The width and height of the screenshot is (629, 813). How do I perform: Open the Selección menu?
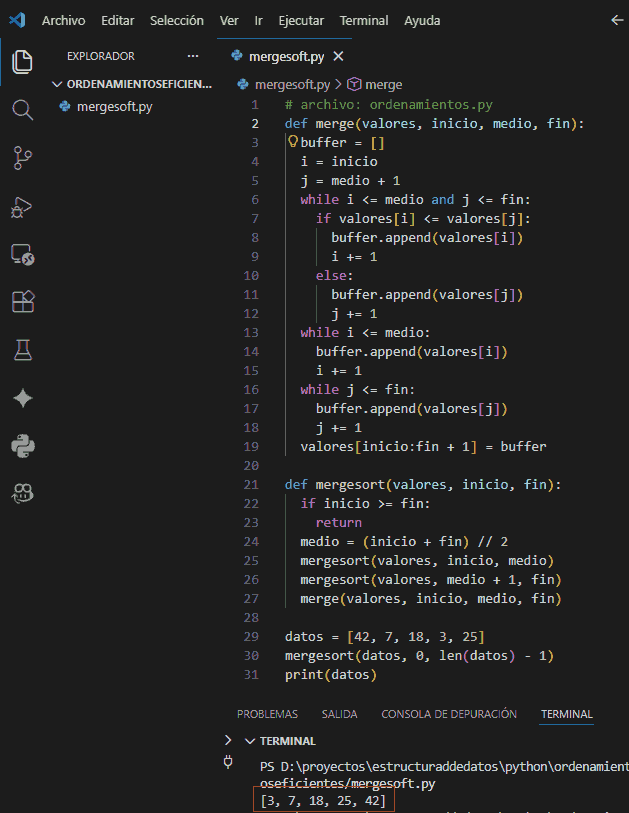coord(176,21)
